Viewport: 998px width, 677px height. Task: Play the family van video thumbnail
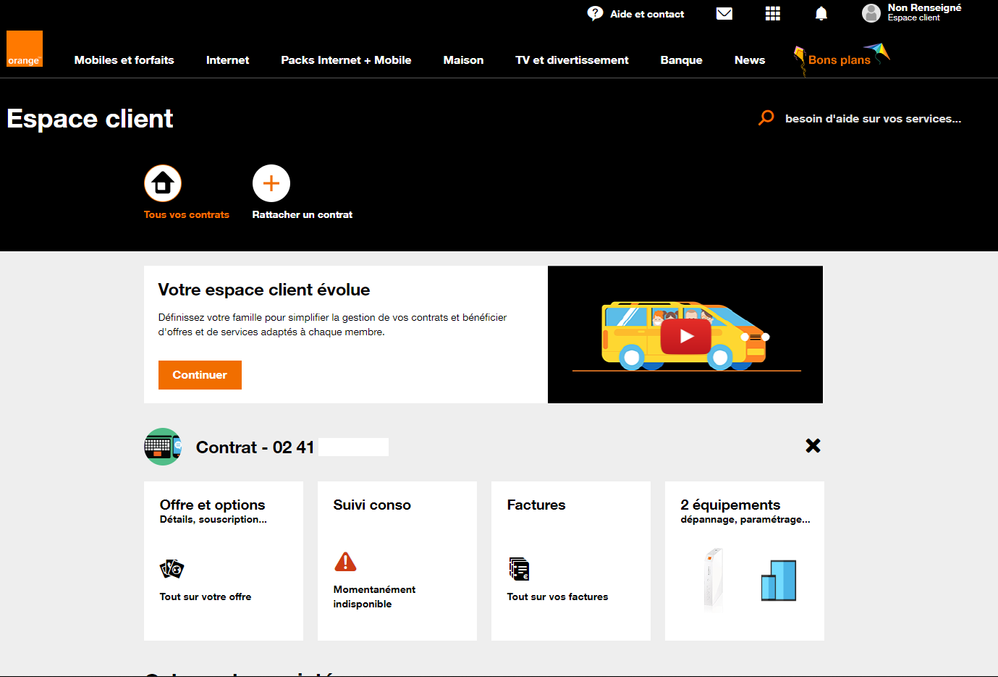(685, 335)
